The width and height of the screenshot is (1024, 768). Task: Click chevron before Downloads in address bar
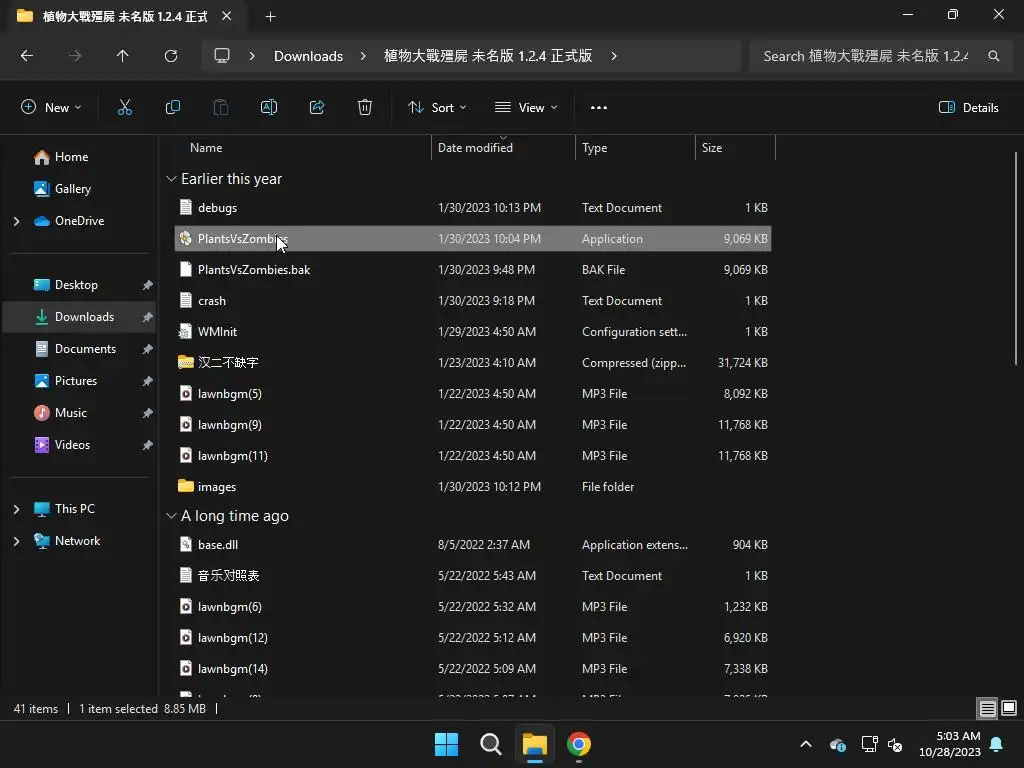pos(252,56)
